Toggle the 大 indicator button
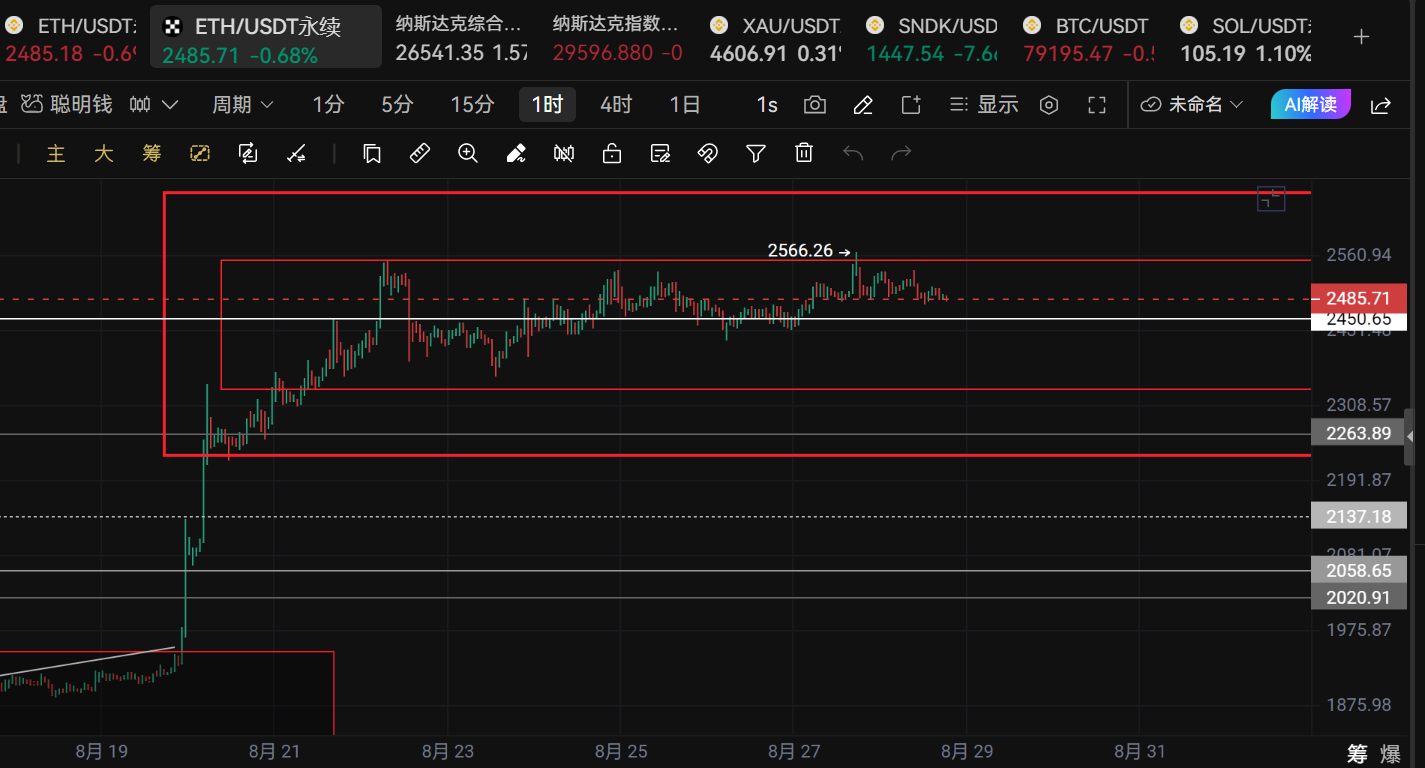The height and width of the screenshot is (768, 1425). point(104,153)
